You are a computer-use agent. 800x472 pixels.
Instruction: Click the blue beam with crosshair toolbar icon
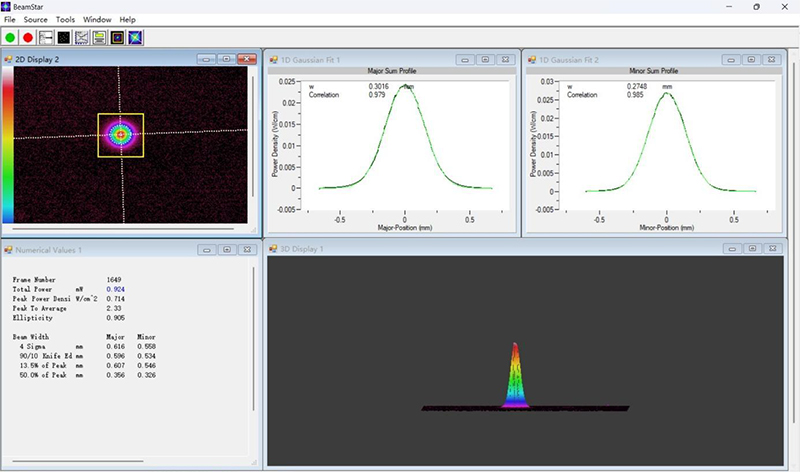pyautogui.click(x=135, y=38)
